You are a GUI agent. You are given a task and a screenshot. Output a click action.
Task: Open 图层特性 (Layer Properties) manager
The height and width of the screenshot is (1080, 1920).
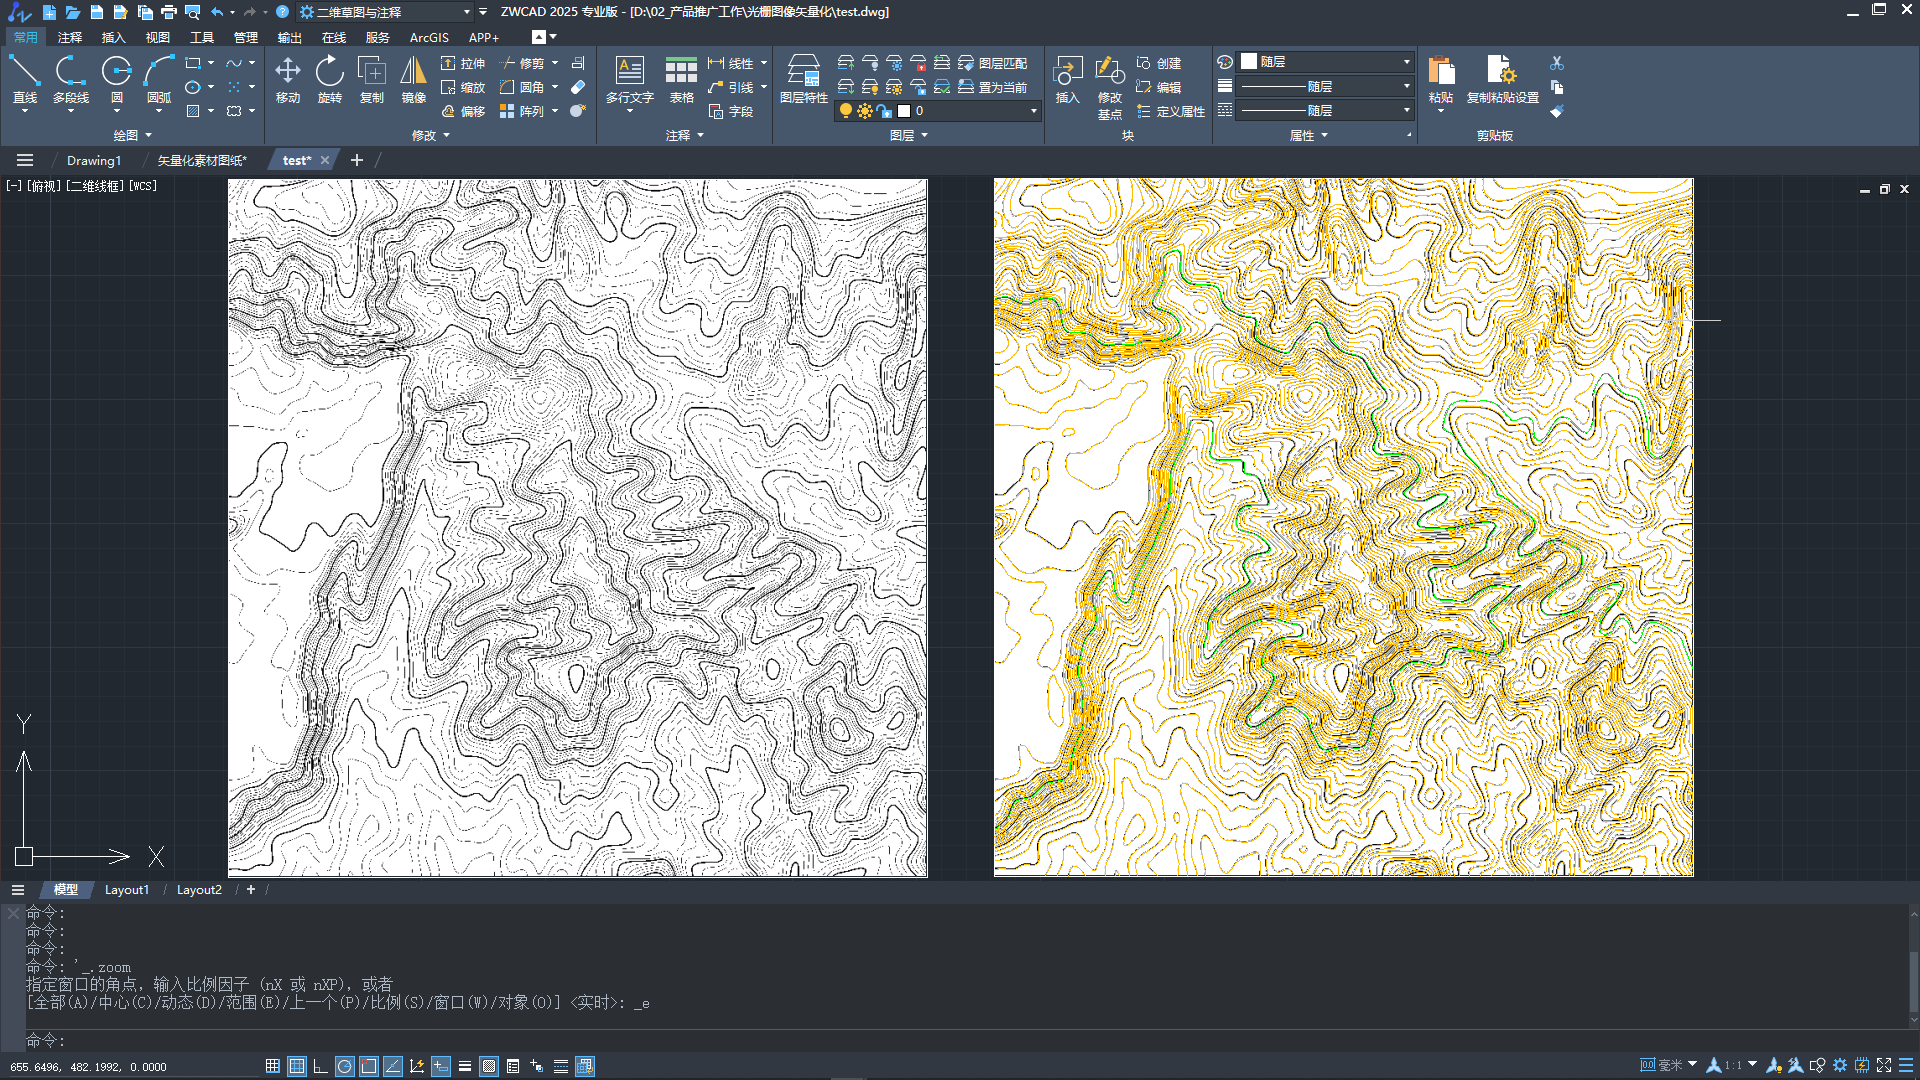pos(804,79)
